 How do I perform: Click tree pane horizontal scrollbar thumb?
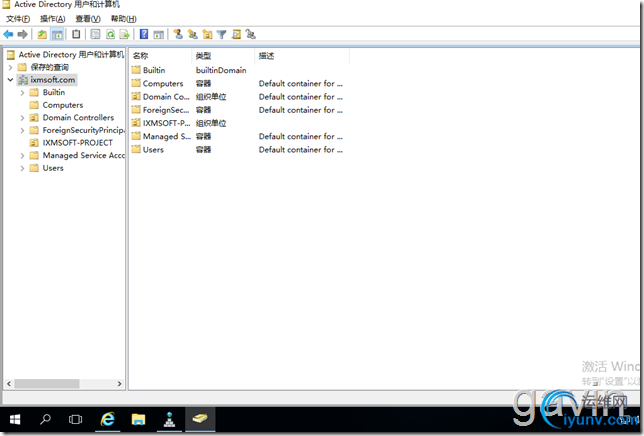(x=47, y=384)
